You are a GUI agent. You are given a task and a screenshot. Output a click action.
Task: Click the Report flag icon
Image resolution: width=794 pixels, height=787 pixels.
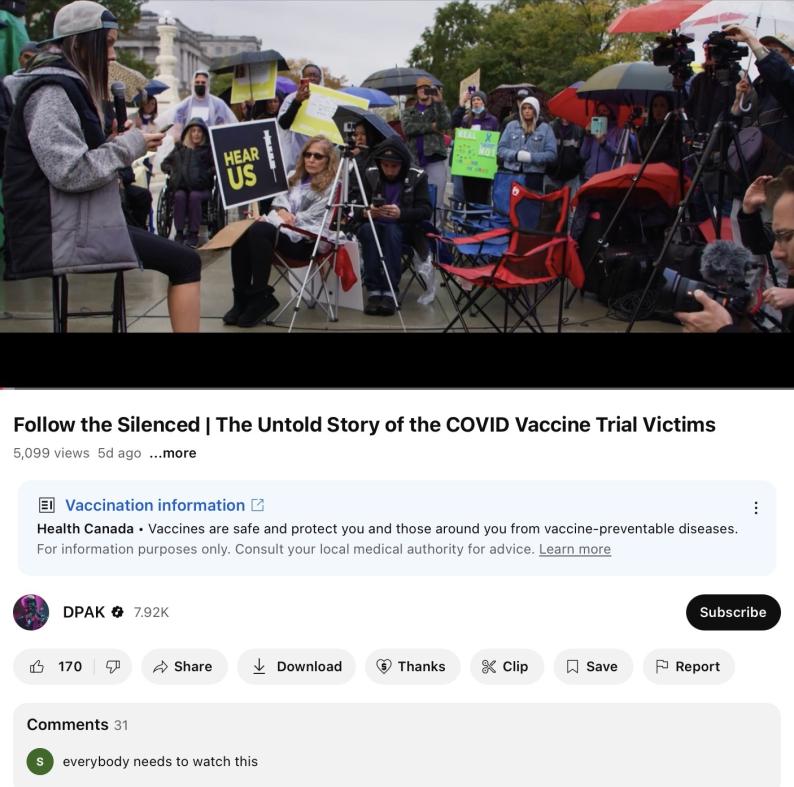[x=661, y=666]
